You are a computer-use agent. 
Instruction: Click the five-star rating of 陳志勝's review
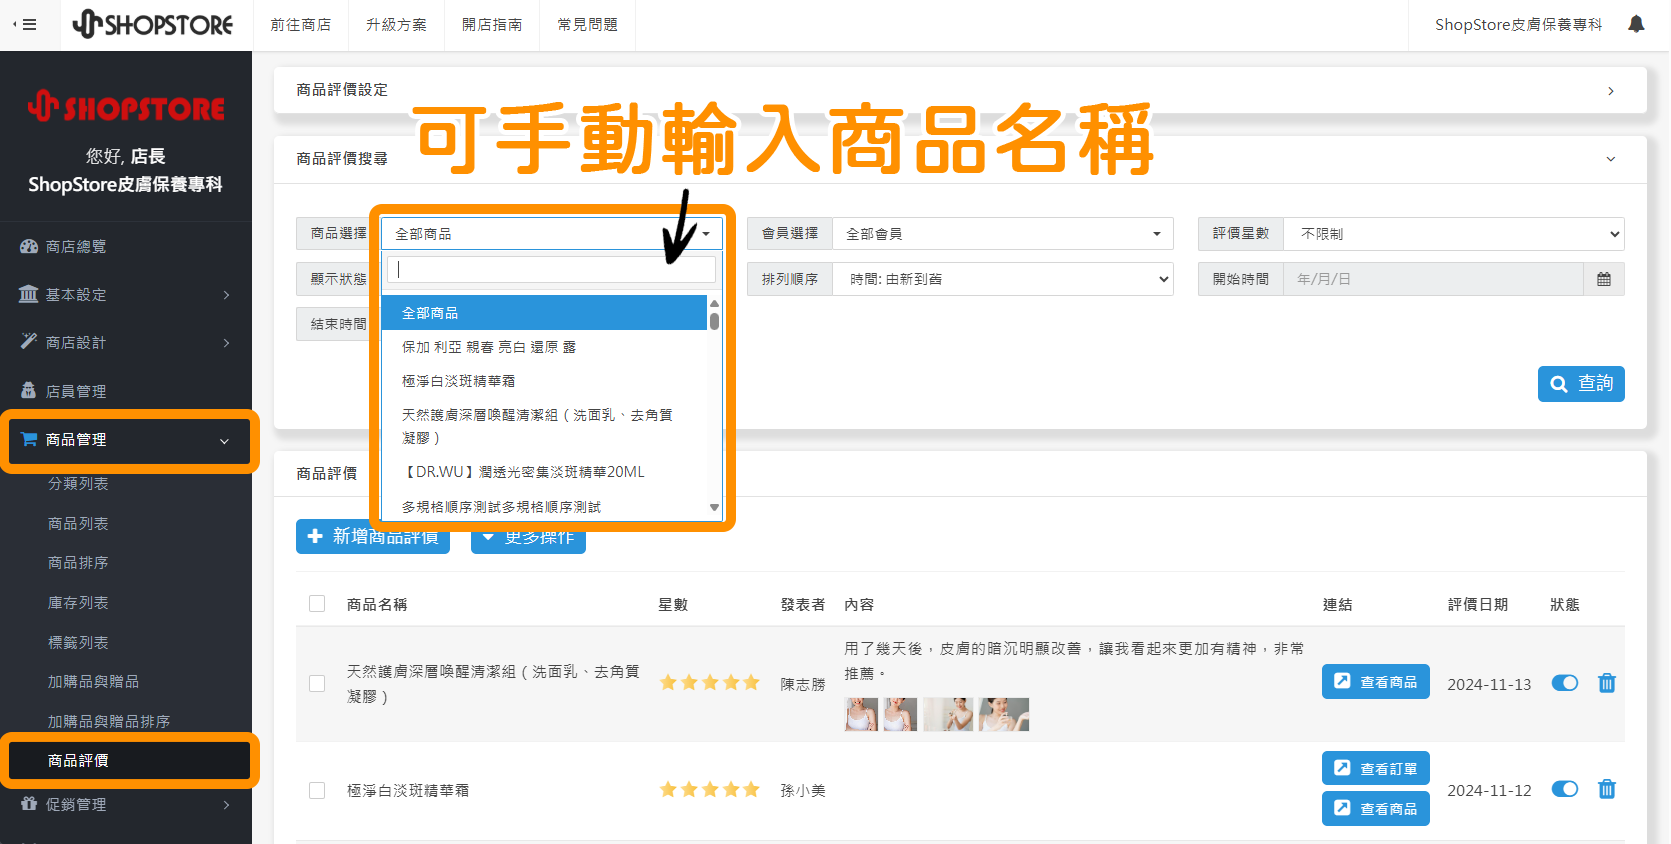click(x=710, y=683)
